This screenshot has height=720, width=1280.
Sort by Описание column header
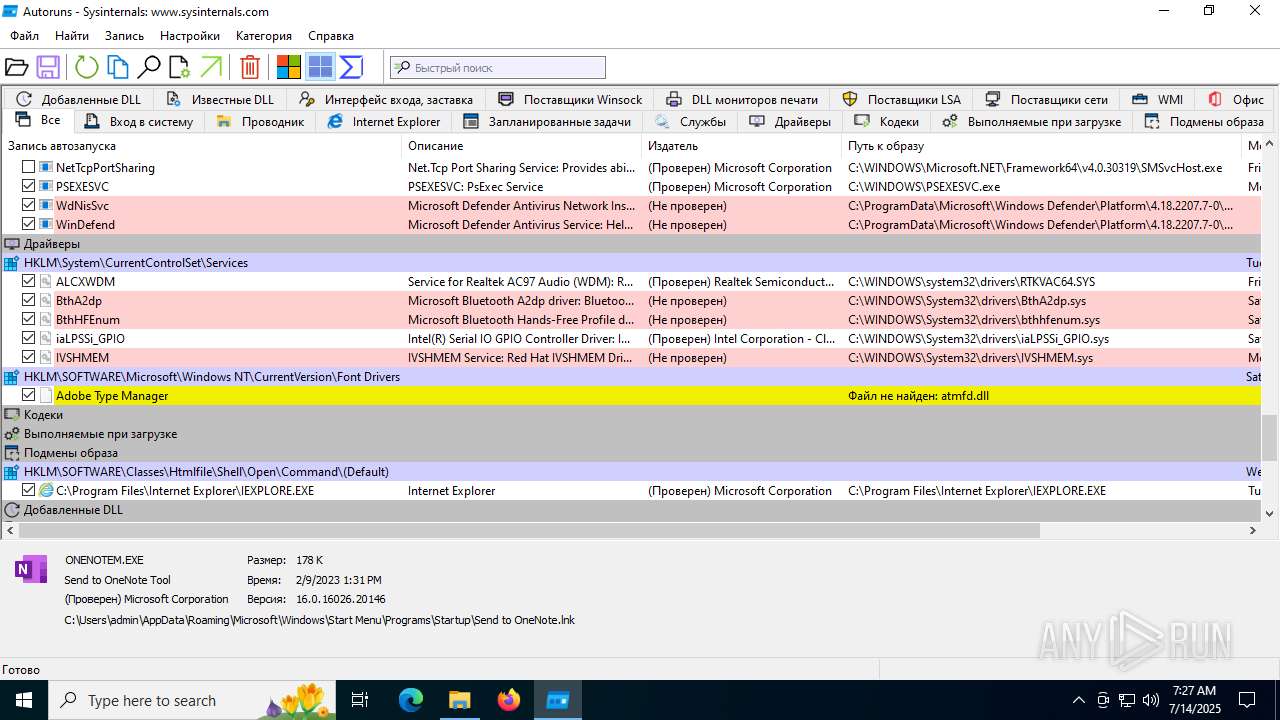point(521,146)
